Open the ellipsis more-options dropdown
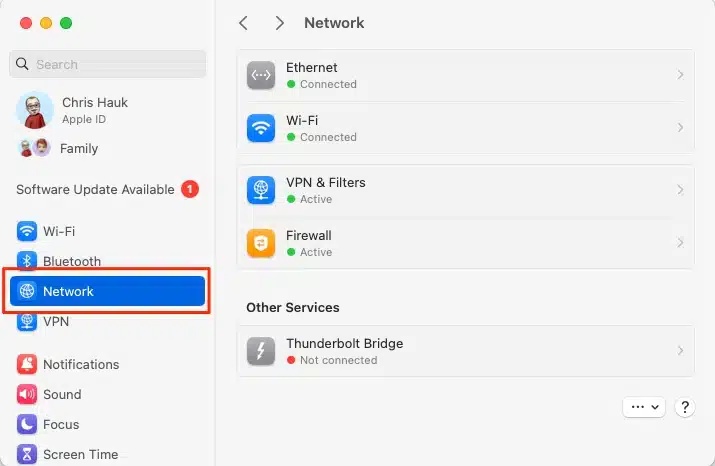715x466 pixels. (643, 407)
